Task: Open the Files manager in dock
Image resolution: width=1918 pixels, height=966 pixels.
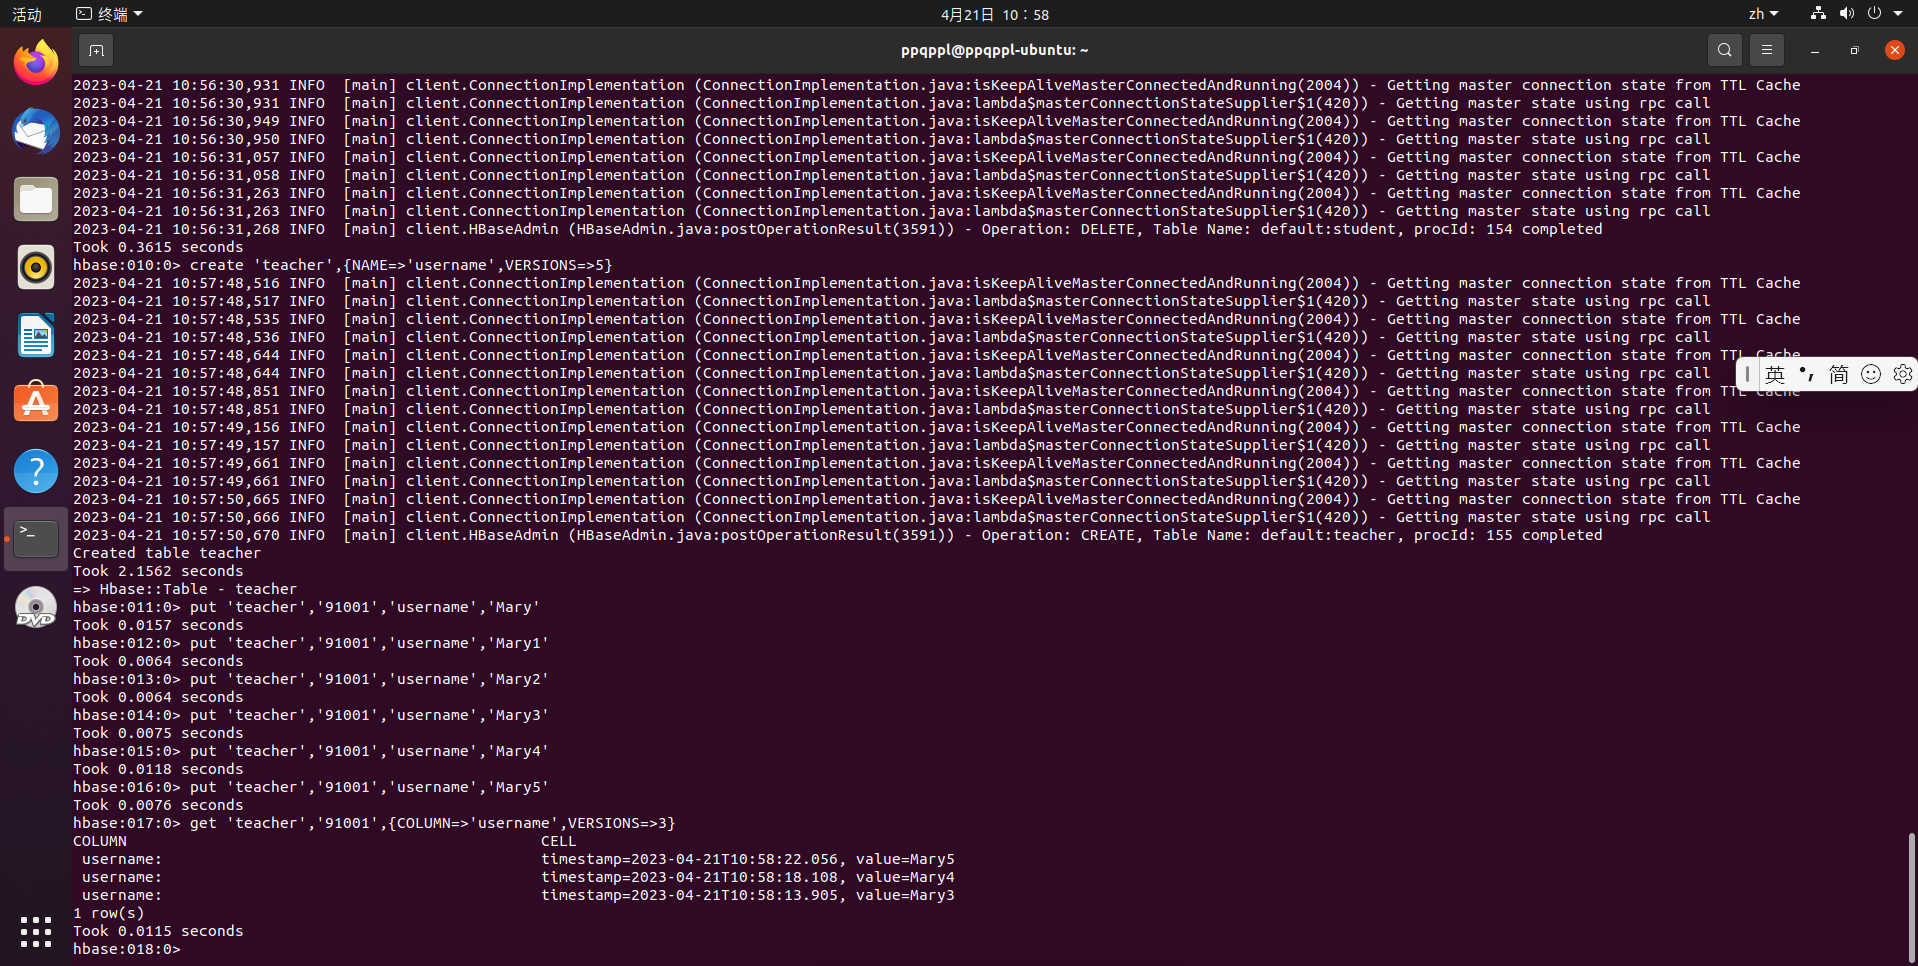Action: coord(36,199)
